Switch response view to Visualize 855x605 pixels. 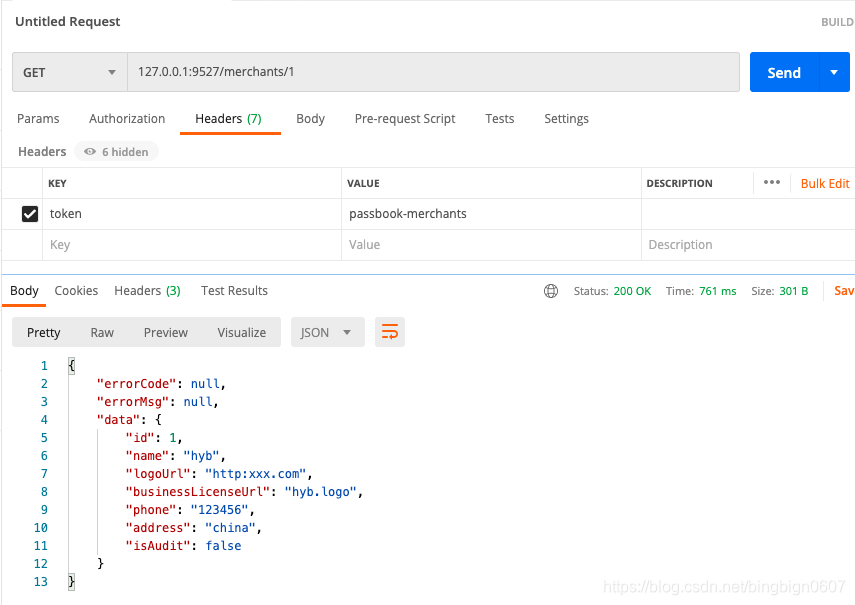[242, 332]
